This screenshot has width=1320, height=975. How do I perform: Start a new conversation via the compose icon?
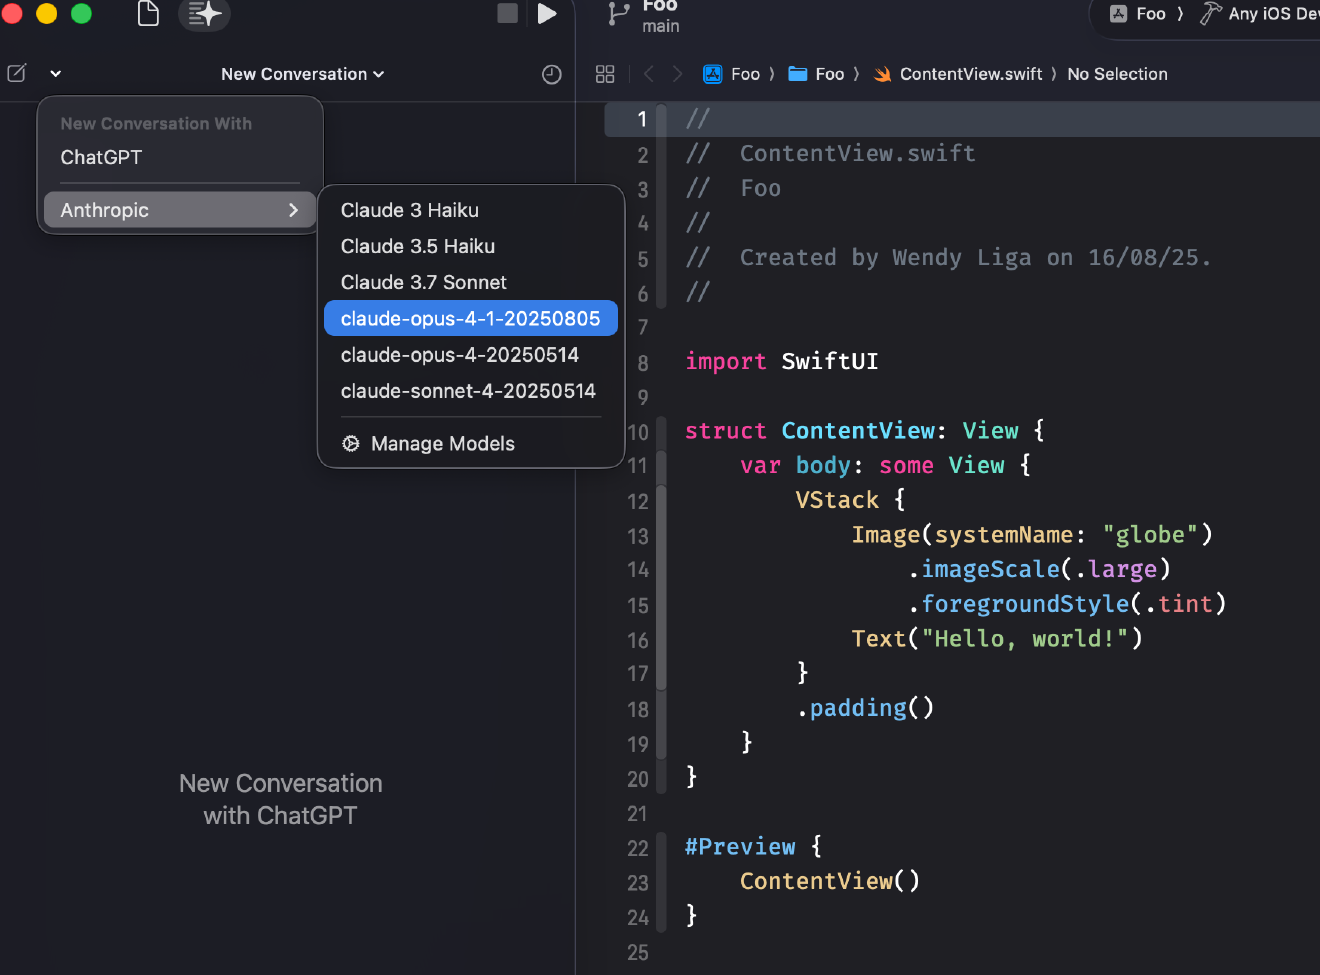click(x=15, y=73)
